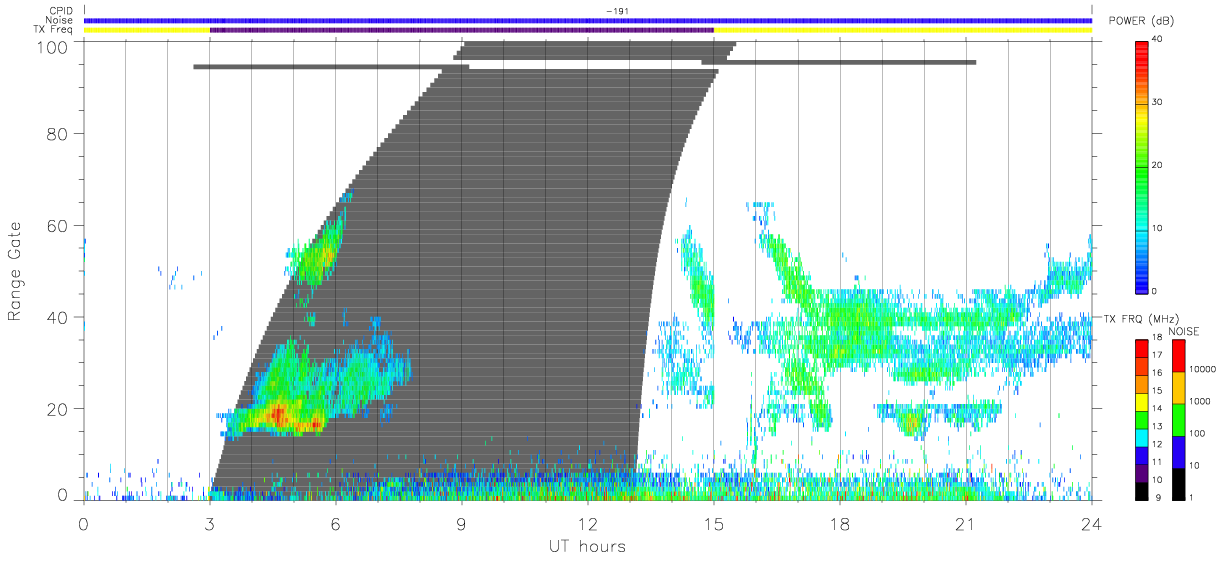
Task: Click the 6 tick label on UT hours axis
Action: tap(336, 523)
